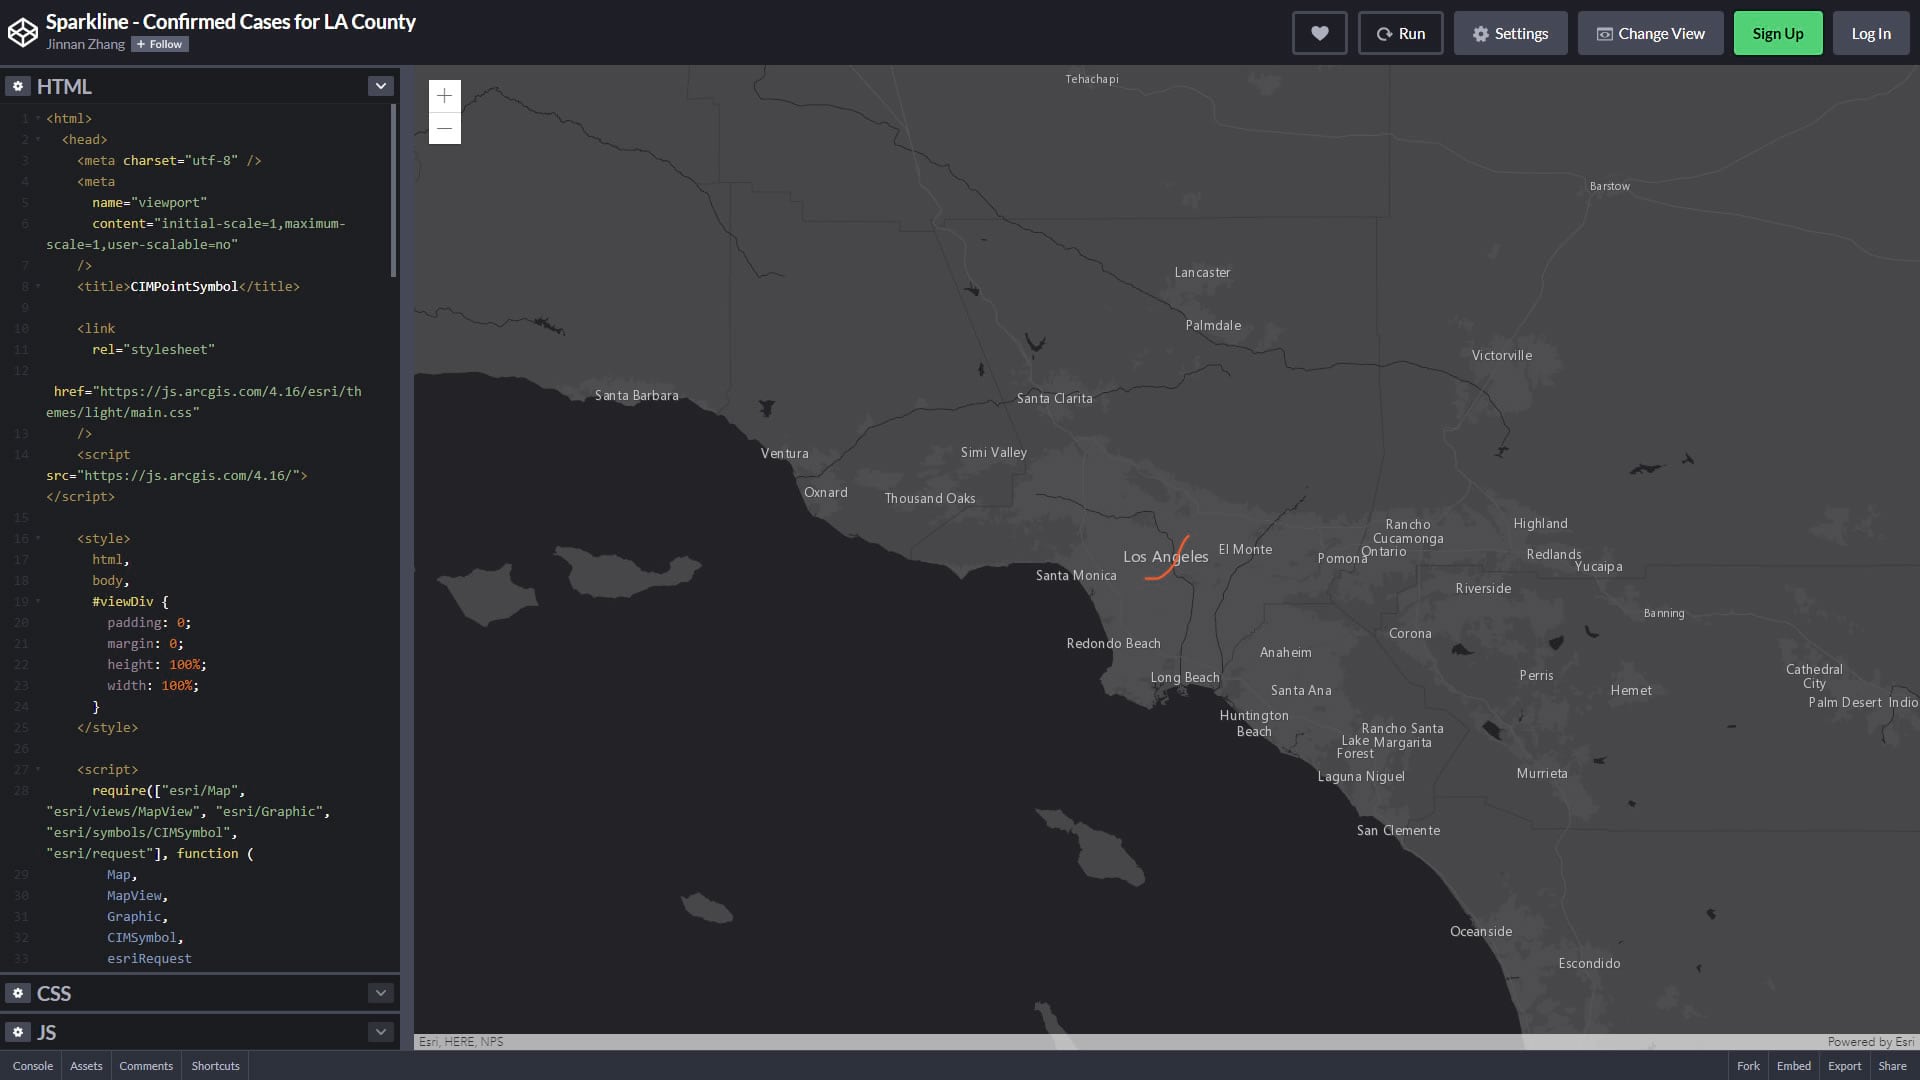Viewport: 1920px width, 1080px height.
Task: Fold the <style> block on line 16
Action: coord(38,539)
